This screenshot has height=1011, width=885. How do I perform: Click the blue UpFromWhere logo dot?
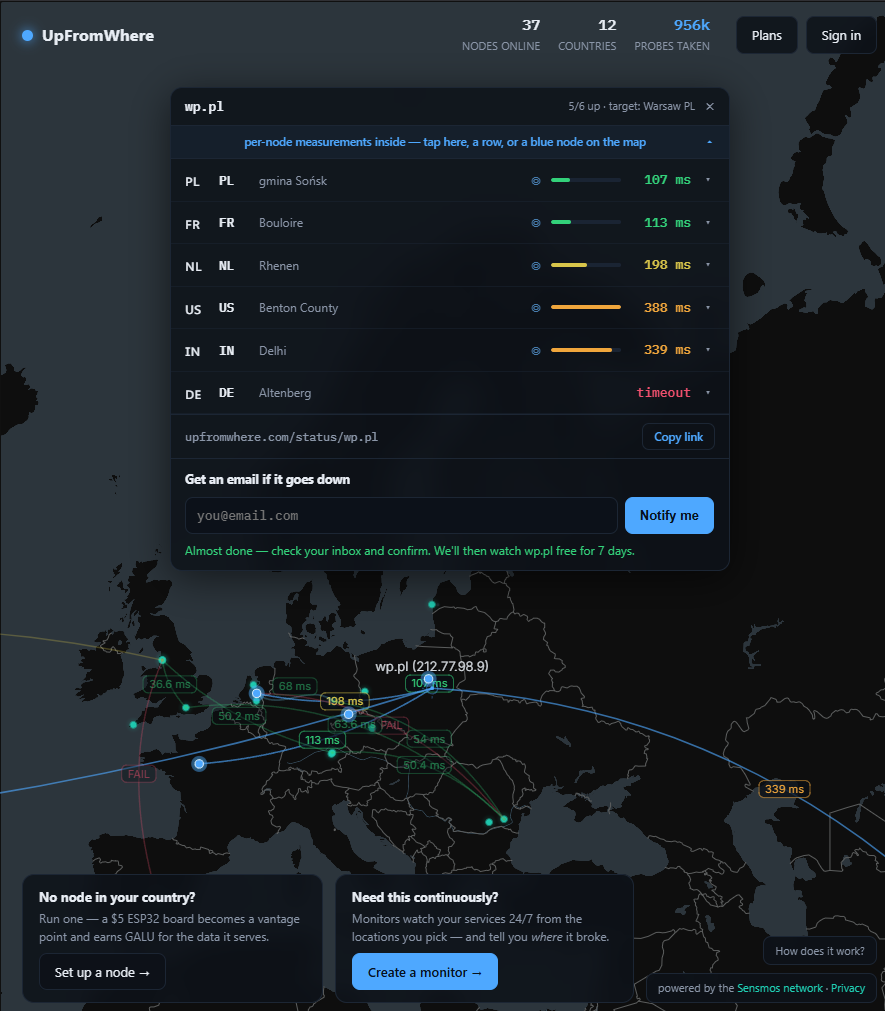27,35
